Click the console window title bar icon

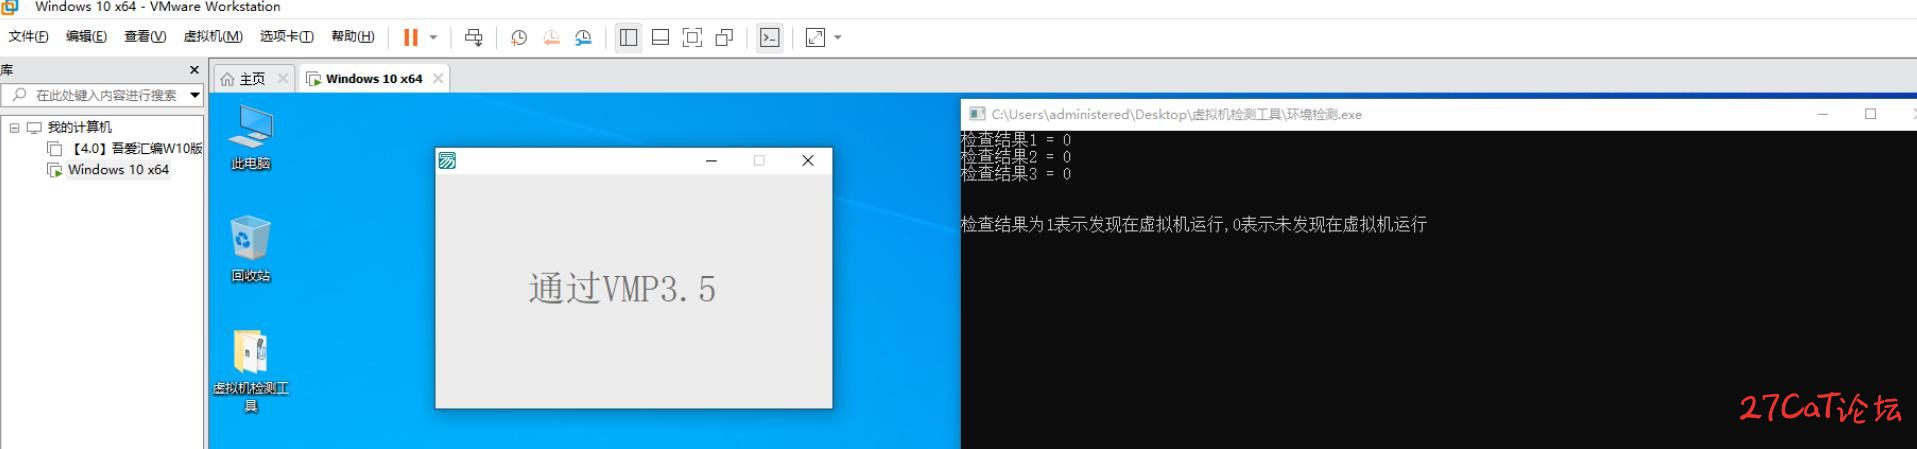[977, 114]
